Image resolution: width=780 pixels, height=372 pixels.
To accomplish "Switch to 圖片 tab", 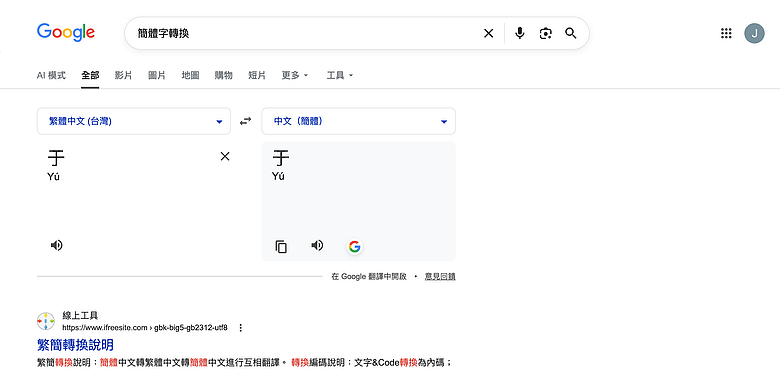I will (x=157, y=75).
